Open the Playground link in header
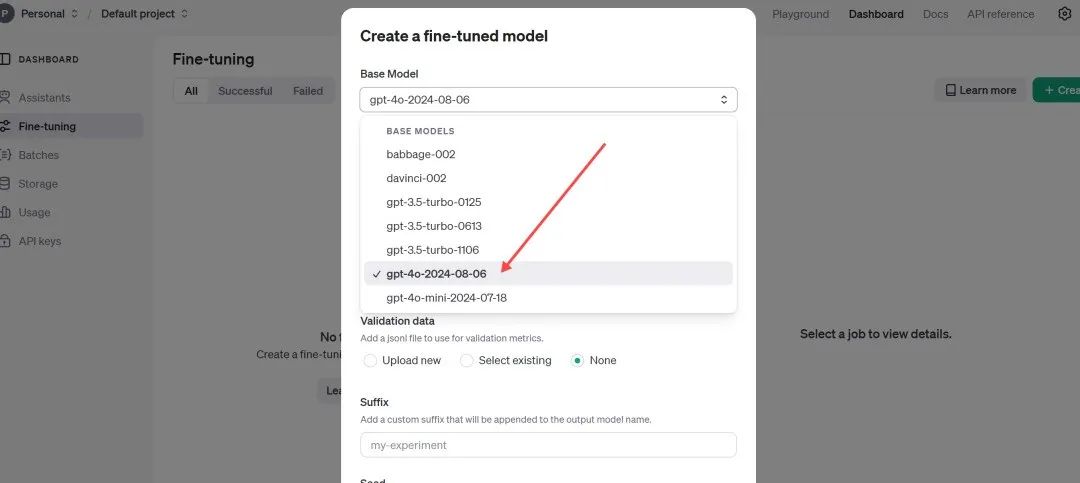The width and height of the screenshot is (1080, 483). [x=800, y=14]
